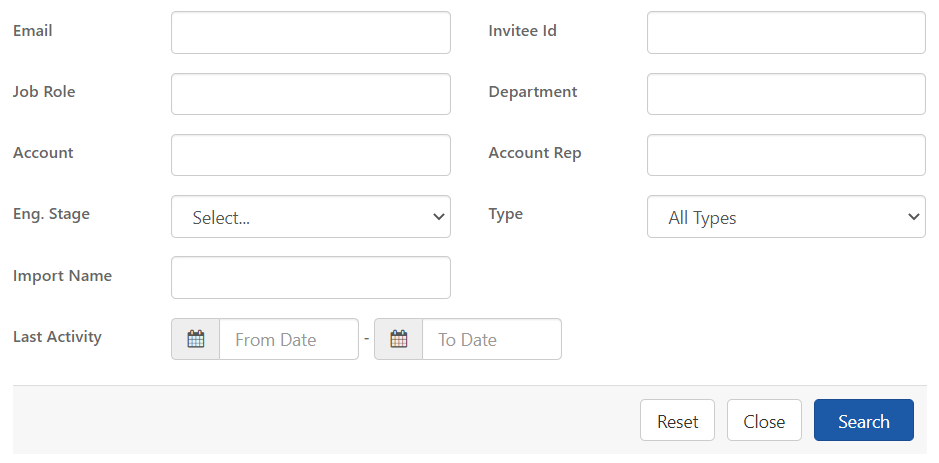Screen dimensions: 939x463
Task: Click the Close button
Action: coord(764,420)
